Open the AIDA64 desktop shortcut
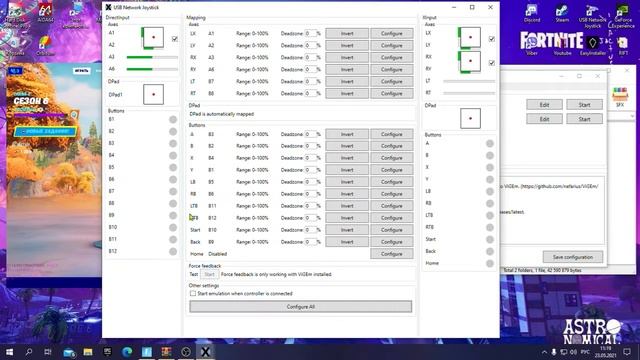The height and width of the screenshot is (360, 640). click(45, 13)
